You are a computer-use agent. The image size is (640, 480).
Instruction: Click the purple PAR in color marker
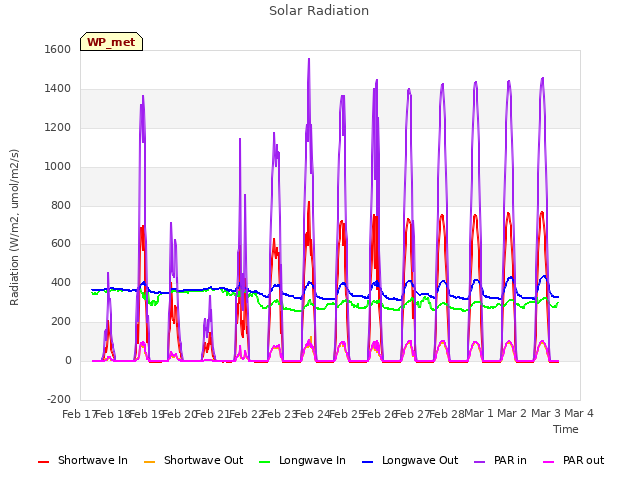480,462
